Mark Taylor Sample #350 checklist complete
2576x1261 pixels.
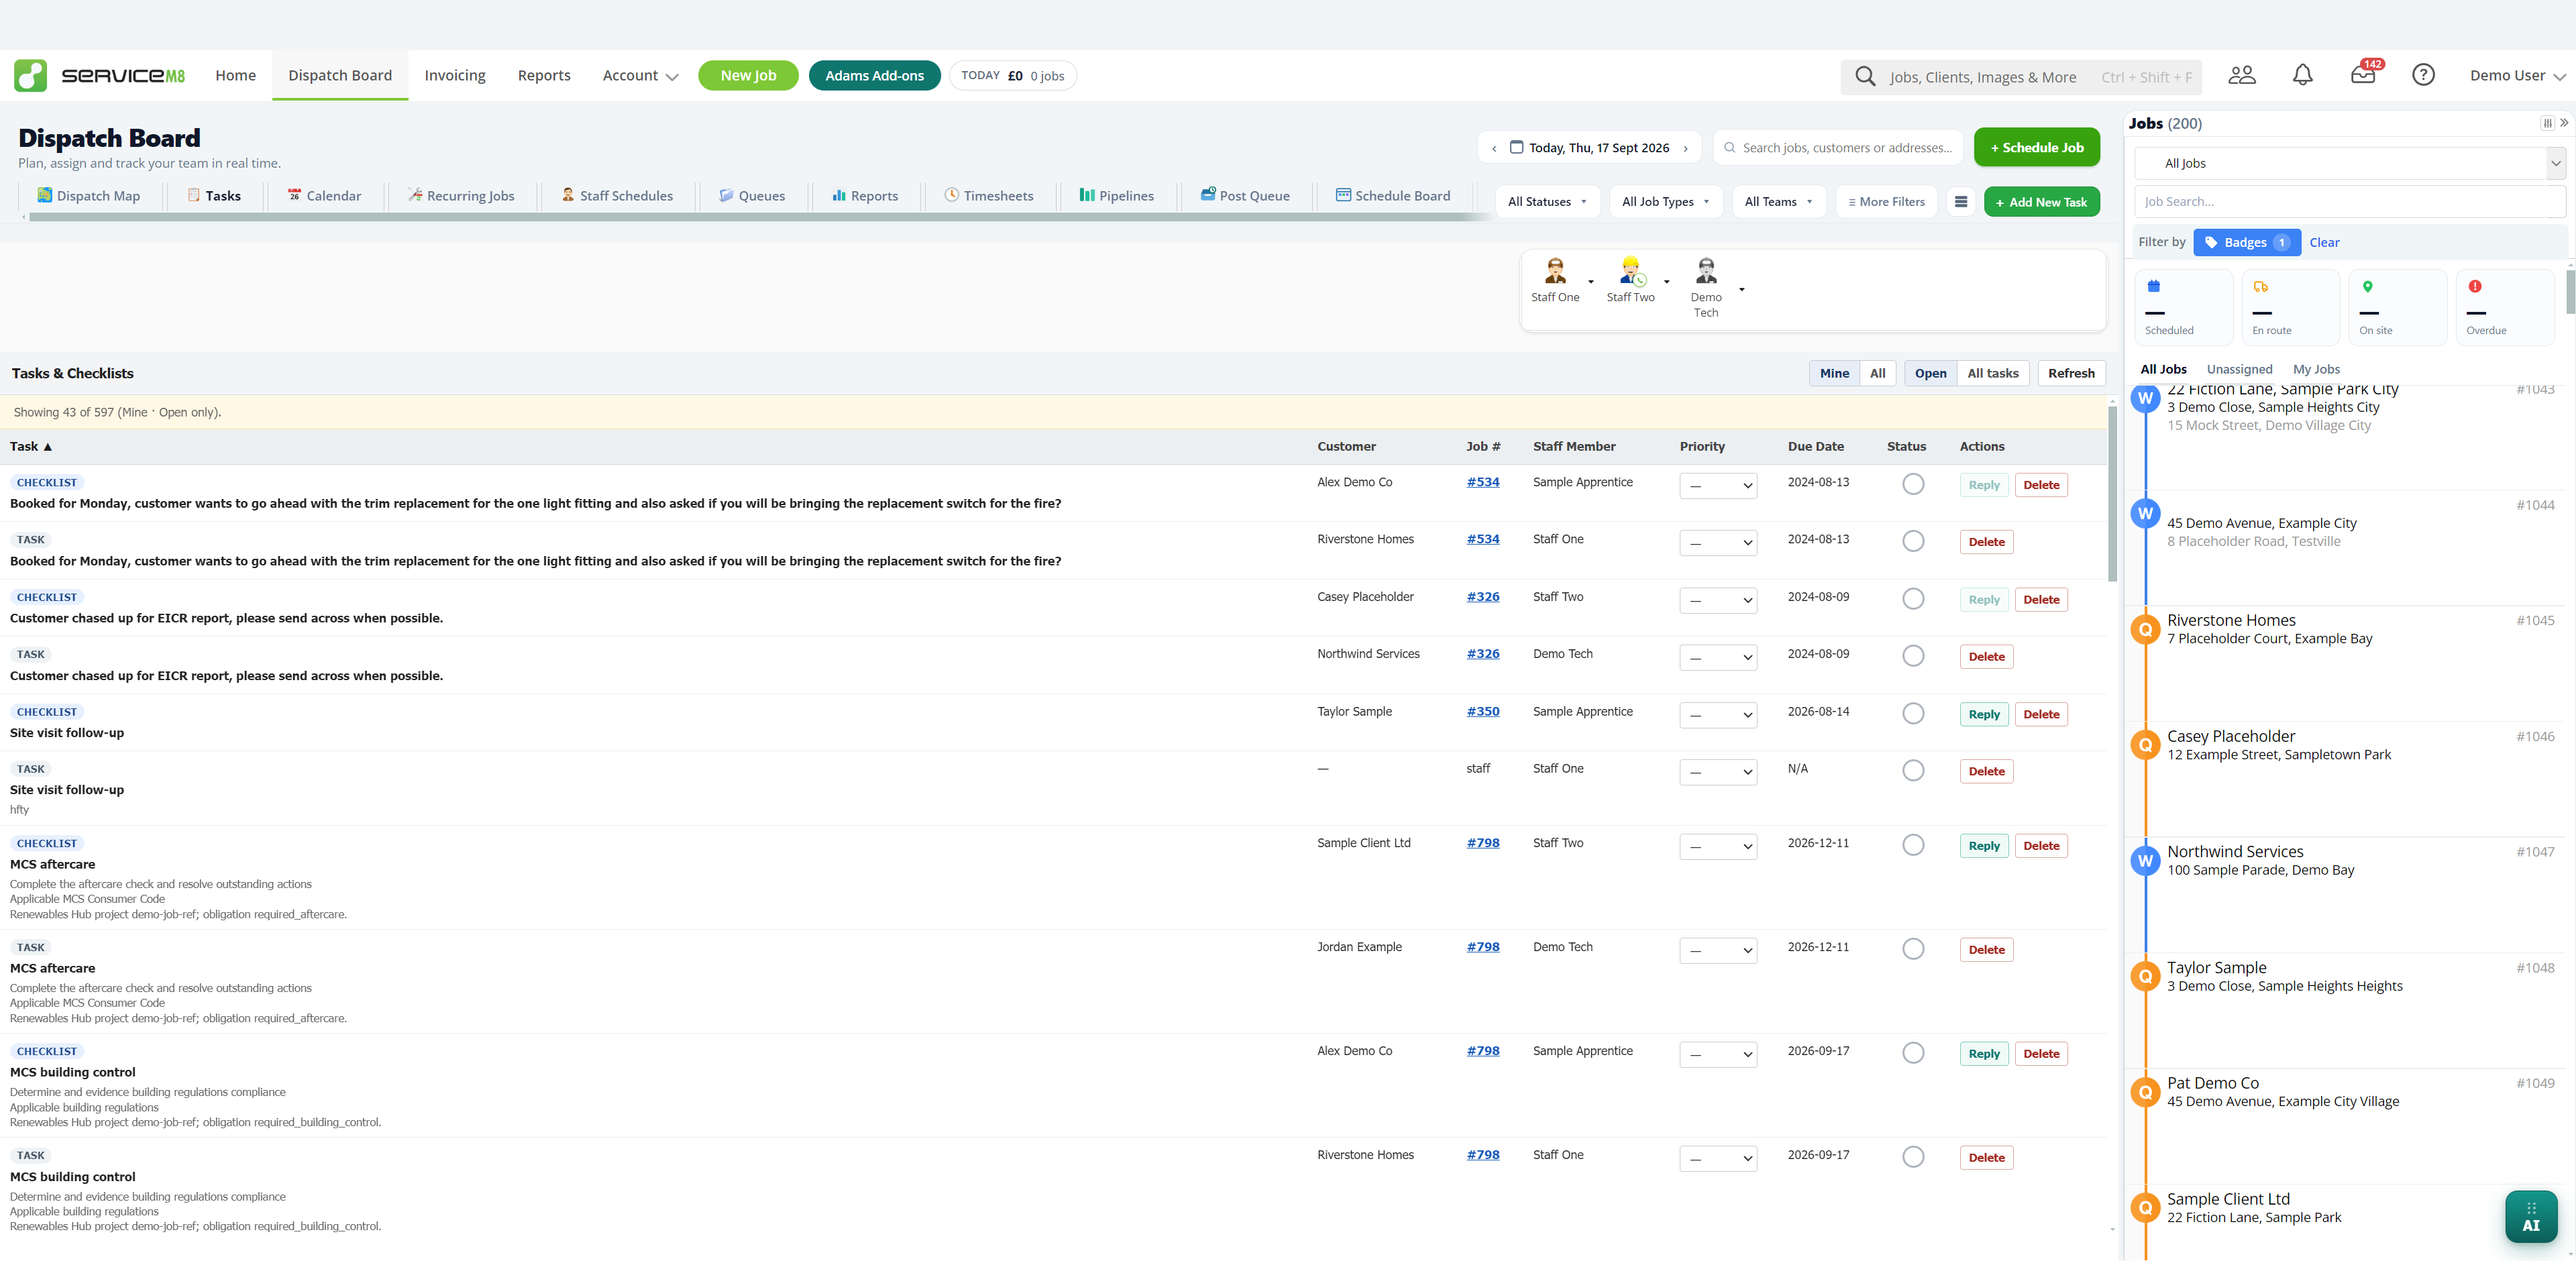[x=1913, y=713]
